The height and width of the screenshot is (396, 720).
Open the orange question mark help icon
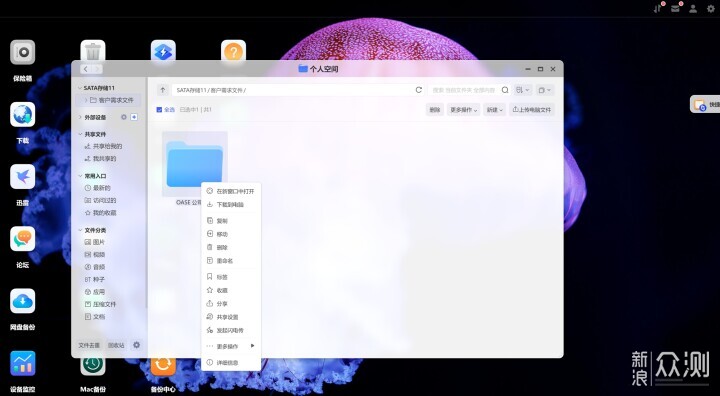click(233, 50)
